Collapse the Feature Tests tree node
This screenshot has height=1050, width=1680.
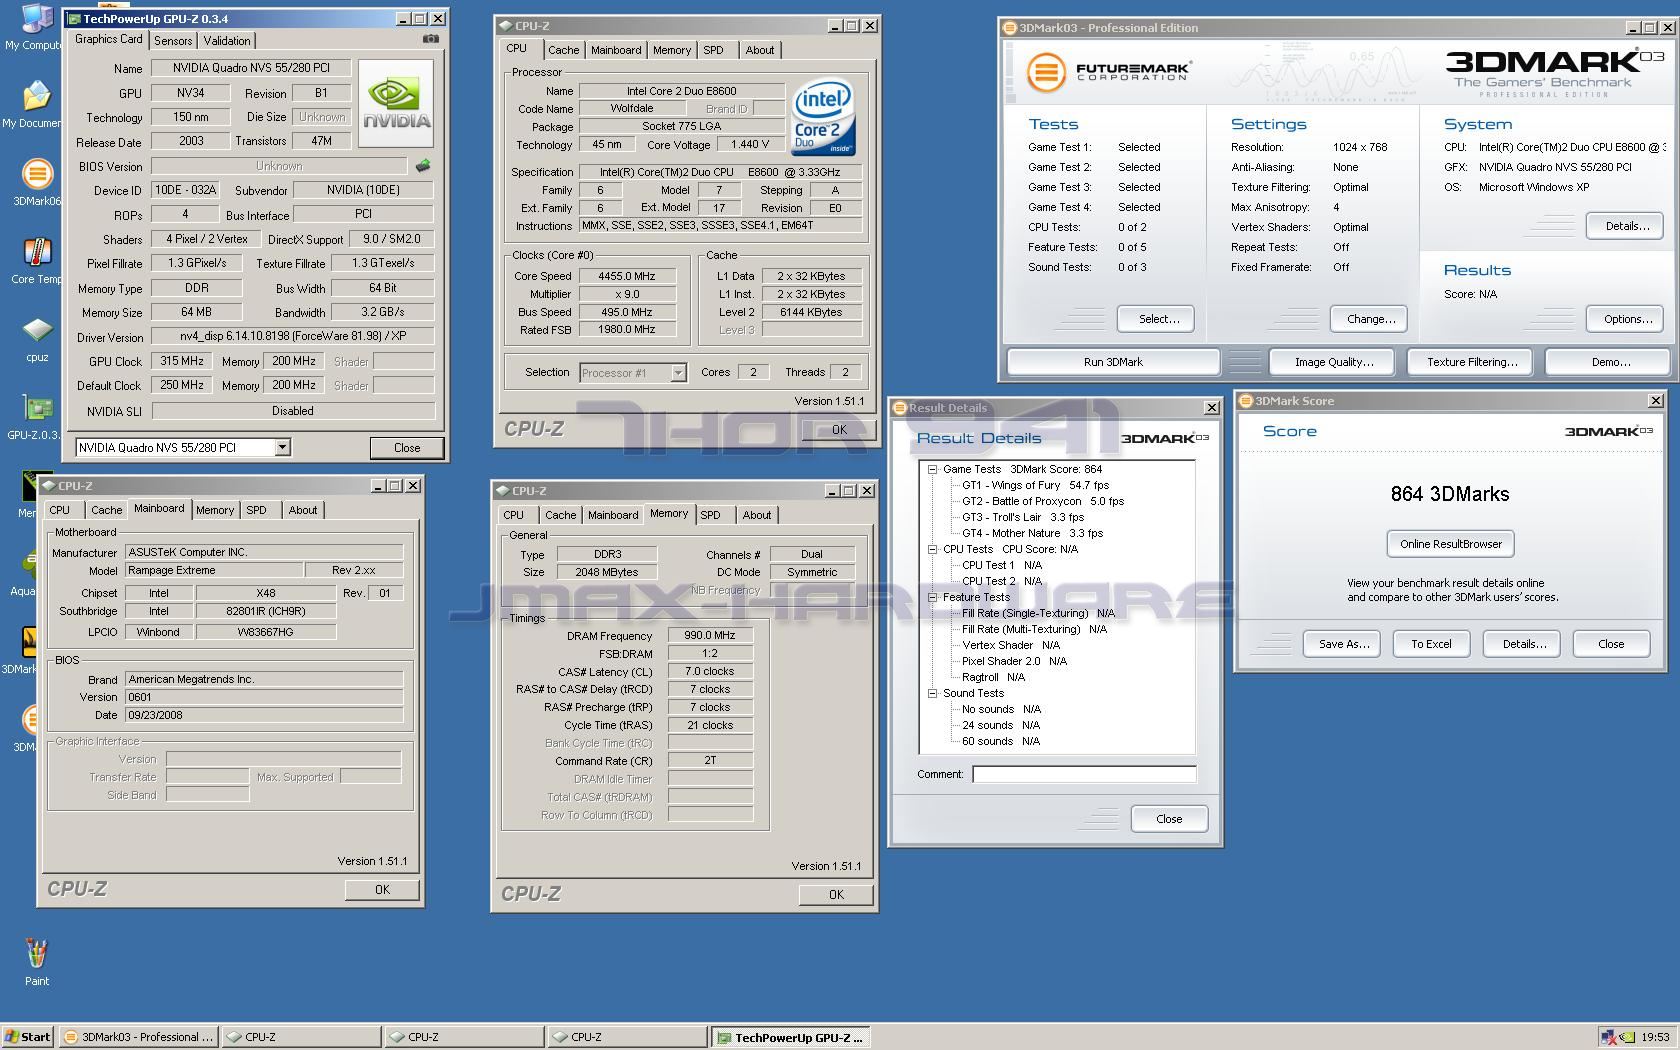[932, 597]
